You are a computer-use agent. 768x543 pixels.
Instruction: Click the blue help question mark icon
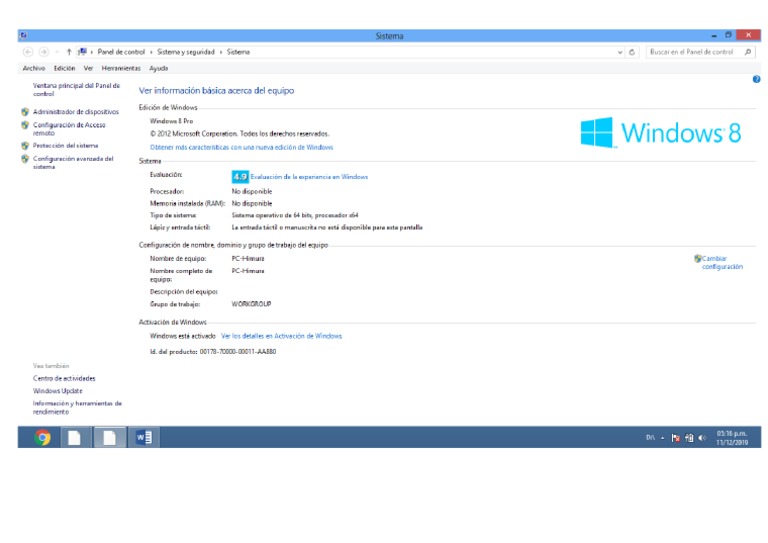pyautogui.click(x=756, y=79)
